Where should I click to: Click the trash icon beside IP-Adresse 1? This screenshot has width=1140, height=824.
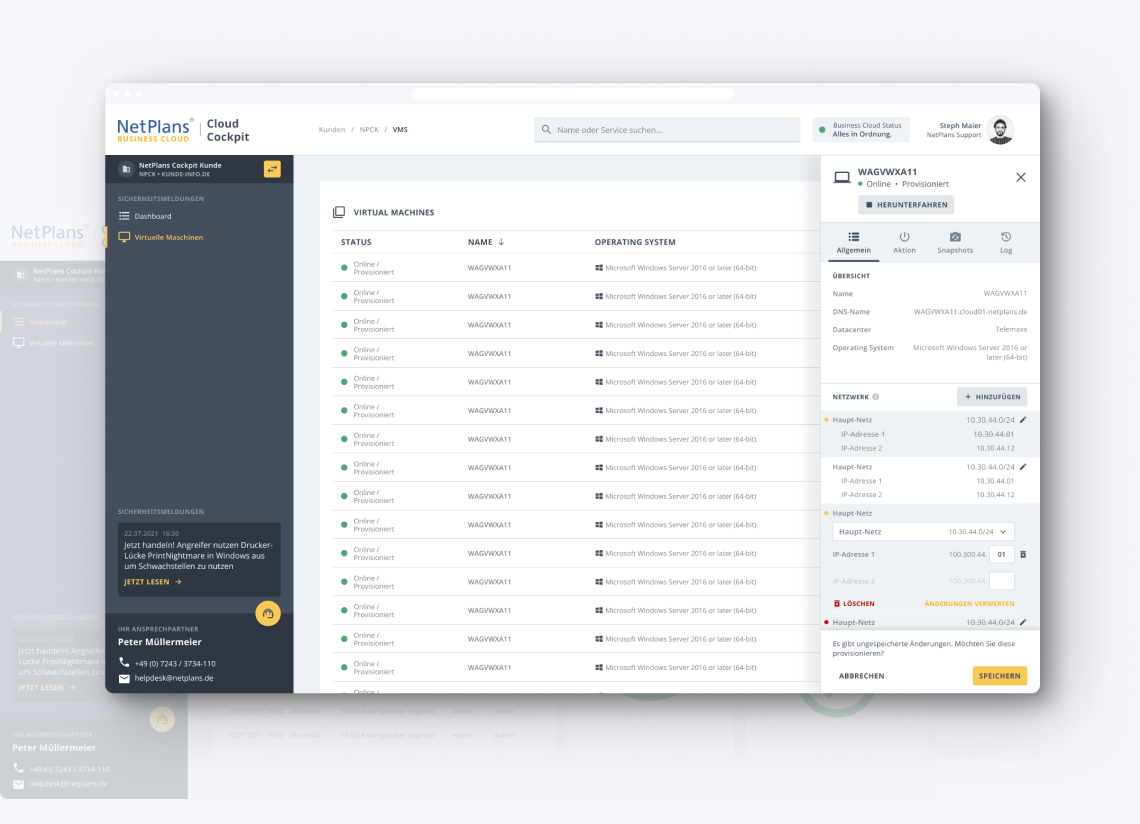pos(1022,554)
